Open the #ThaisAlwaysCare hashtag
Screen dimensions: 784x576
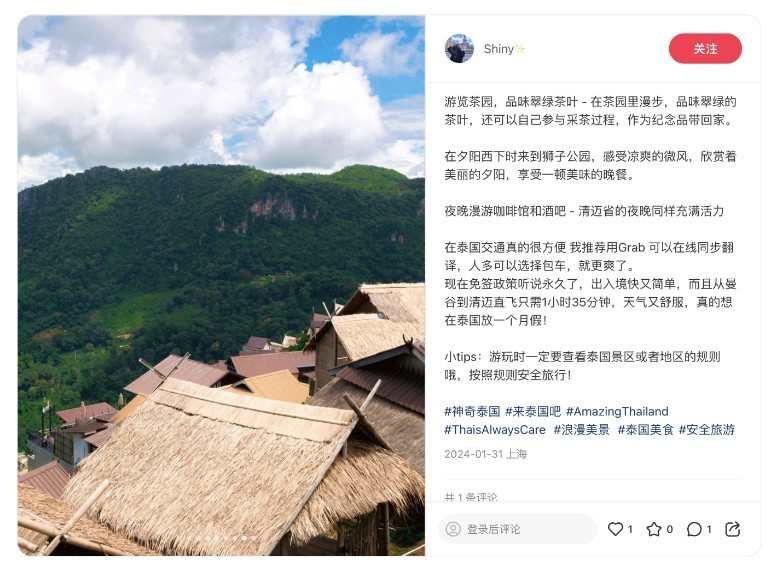[494, 430]
